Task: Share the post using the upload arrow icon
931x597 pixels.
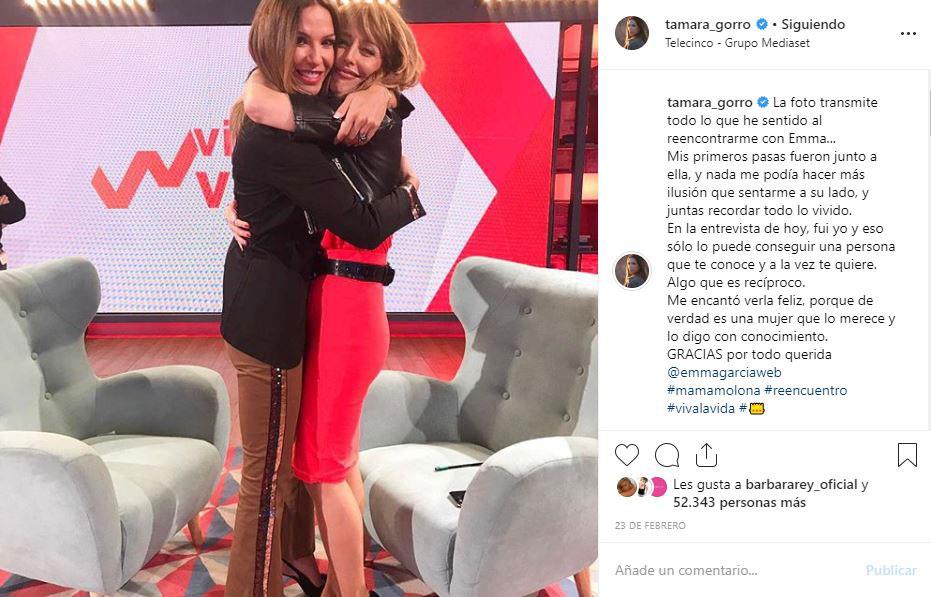Action: click(706, 455)
